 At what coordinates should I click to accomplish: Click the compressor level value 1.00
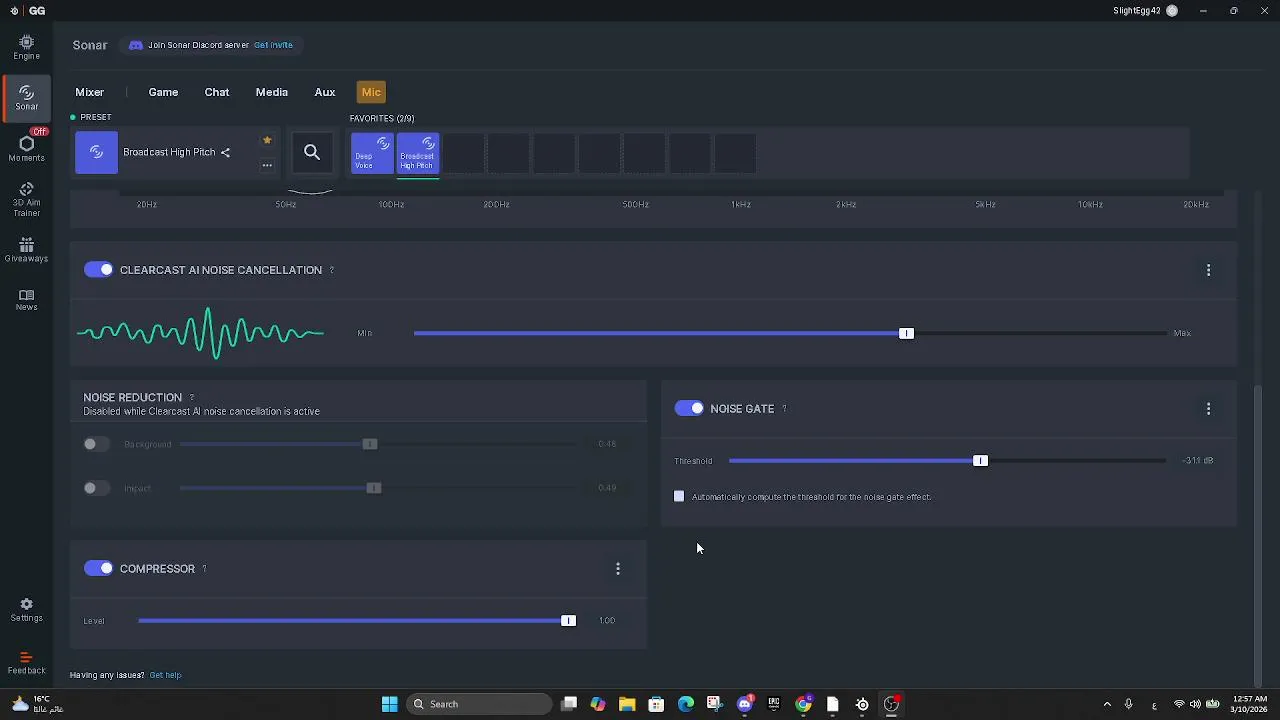pos(607,620)
